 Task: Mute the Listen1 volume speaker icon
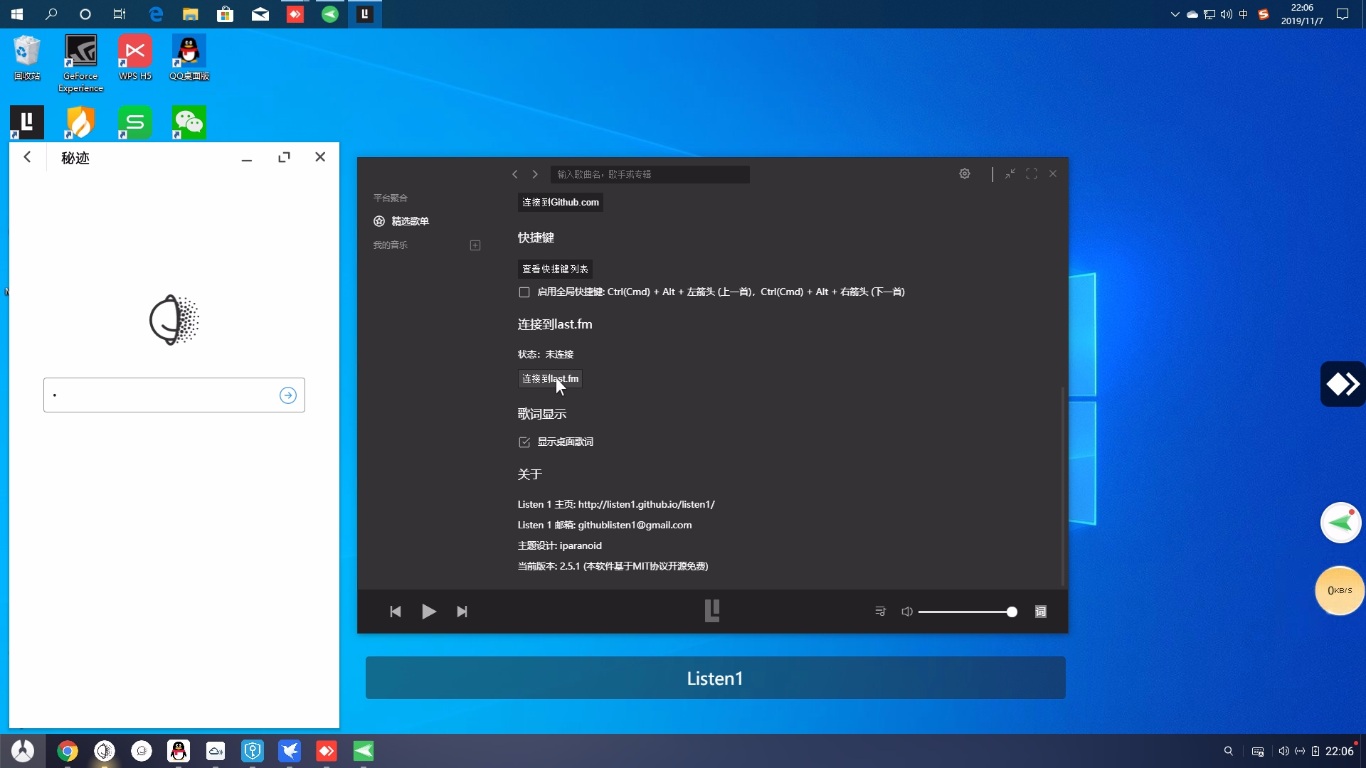click(907, 611)
